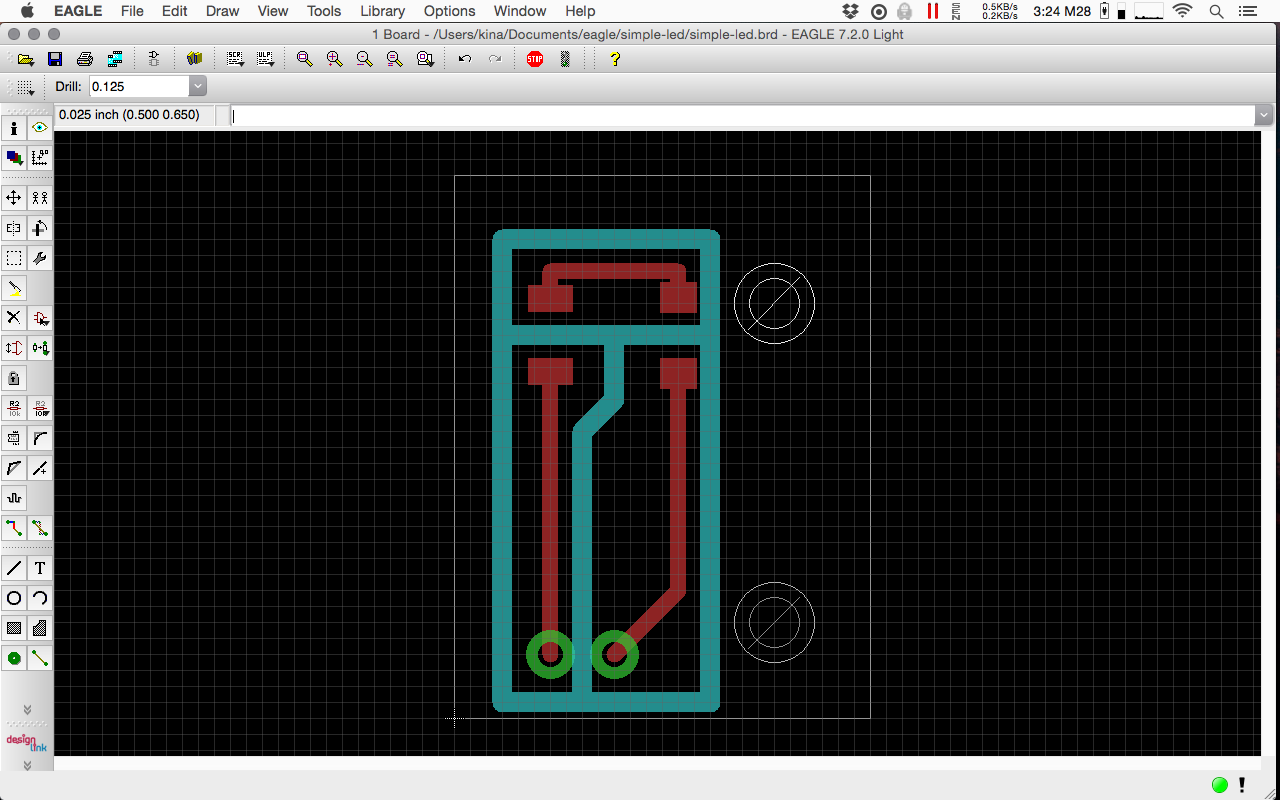1280x800 pixels.
Task: Select the Signal tool
Action: tap(40, 658)
